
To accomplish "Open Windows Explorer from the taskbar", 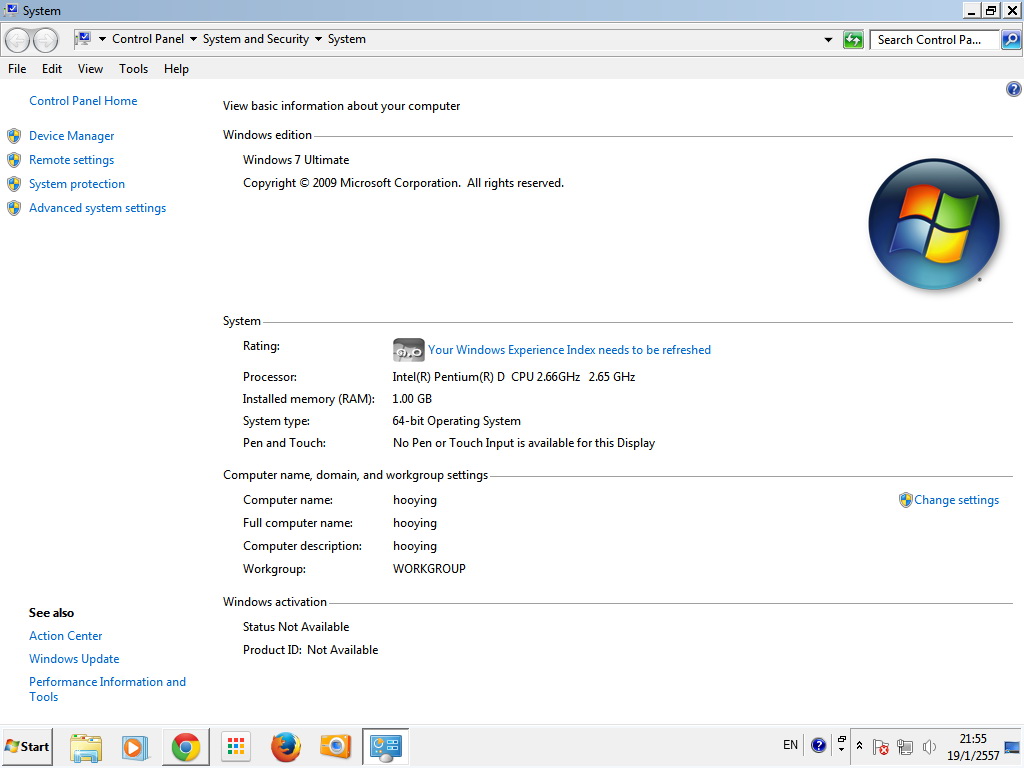I will 86,748.
